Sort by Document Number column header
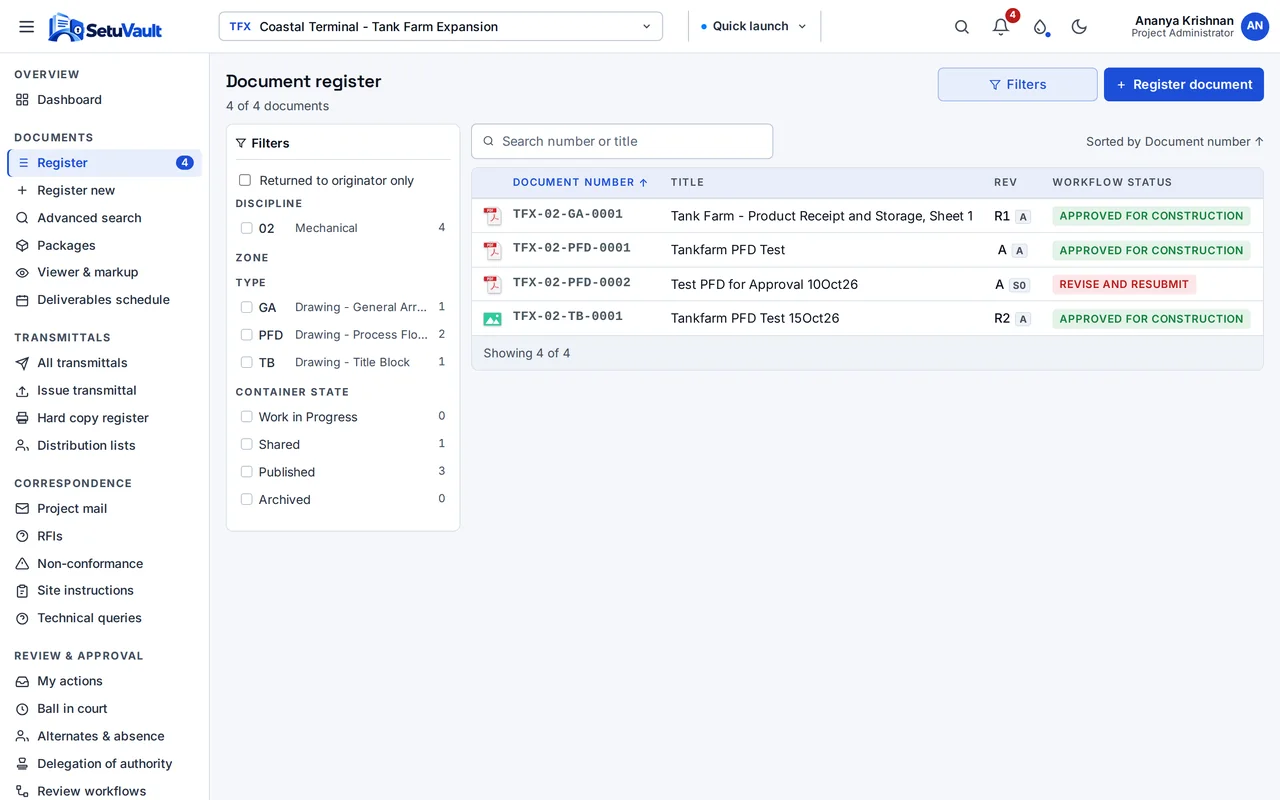 (x=580, y=182)
